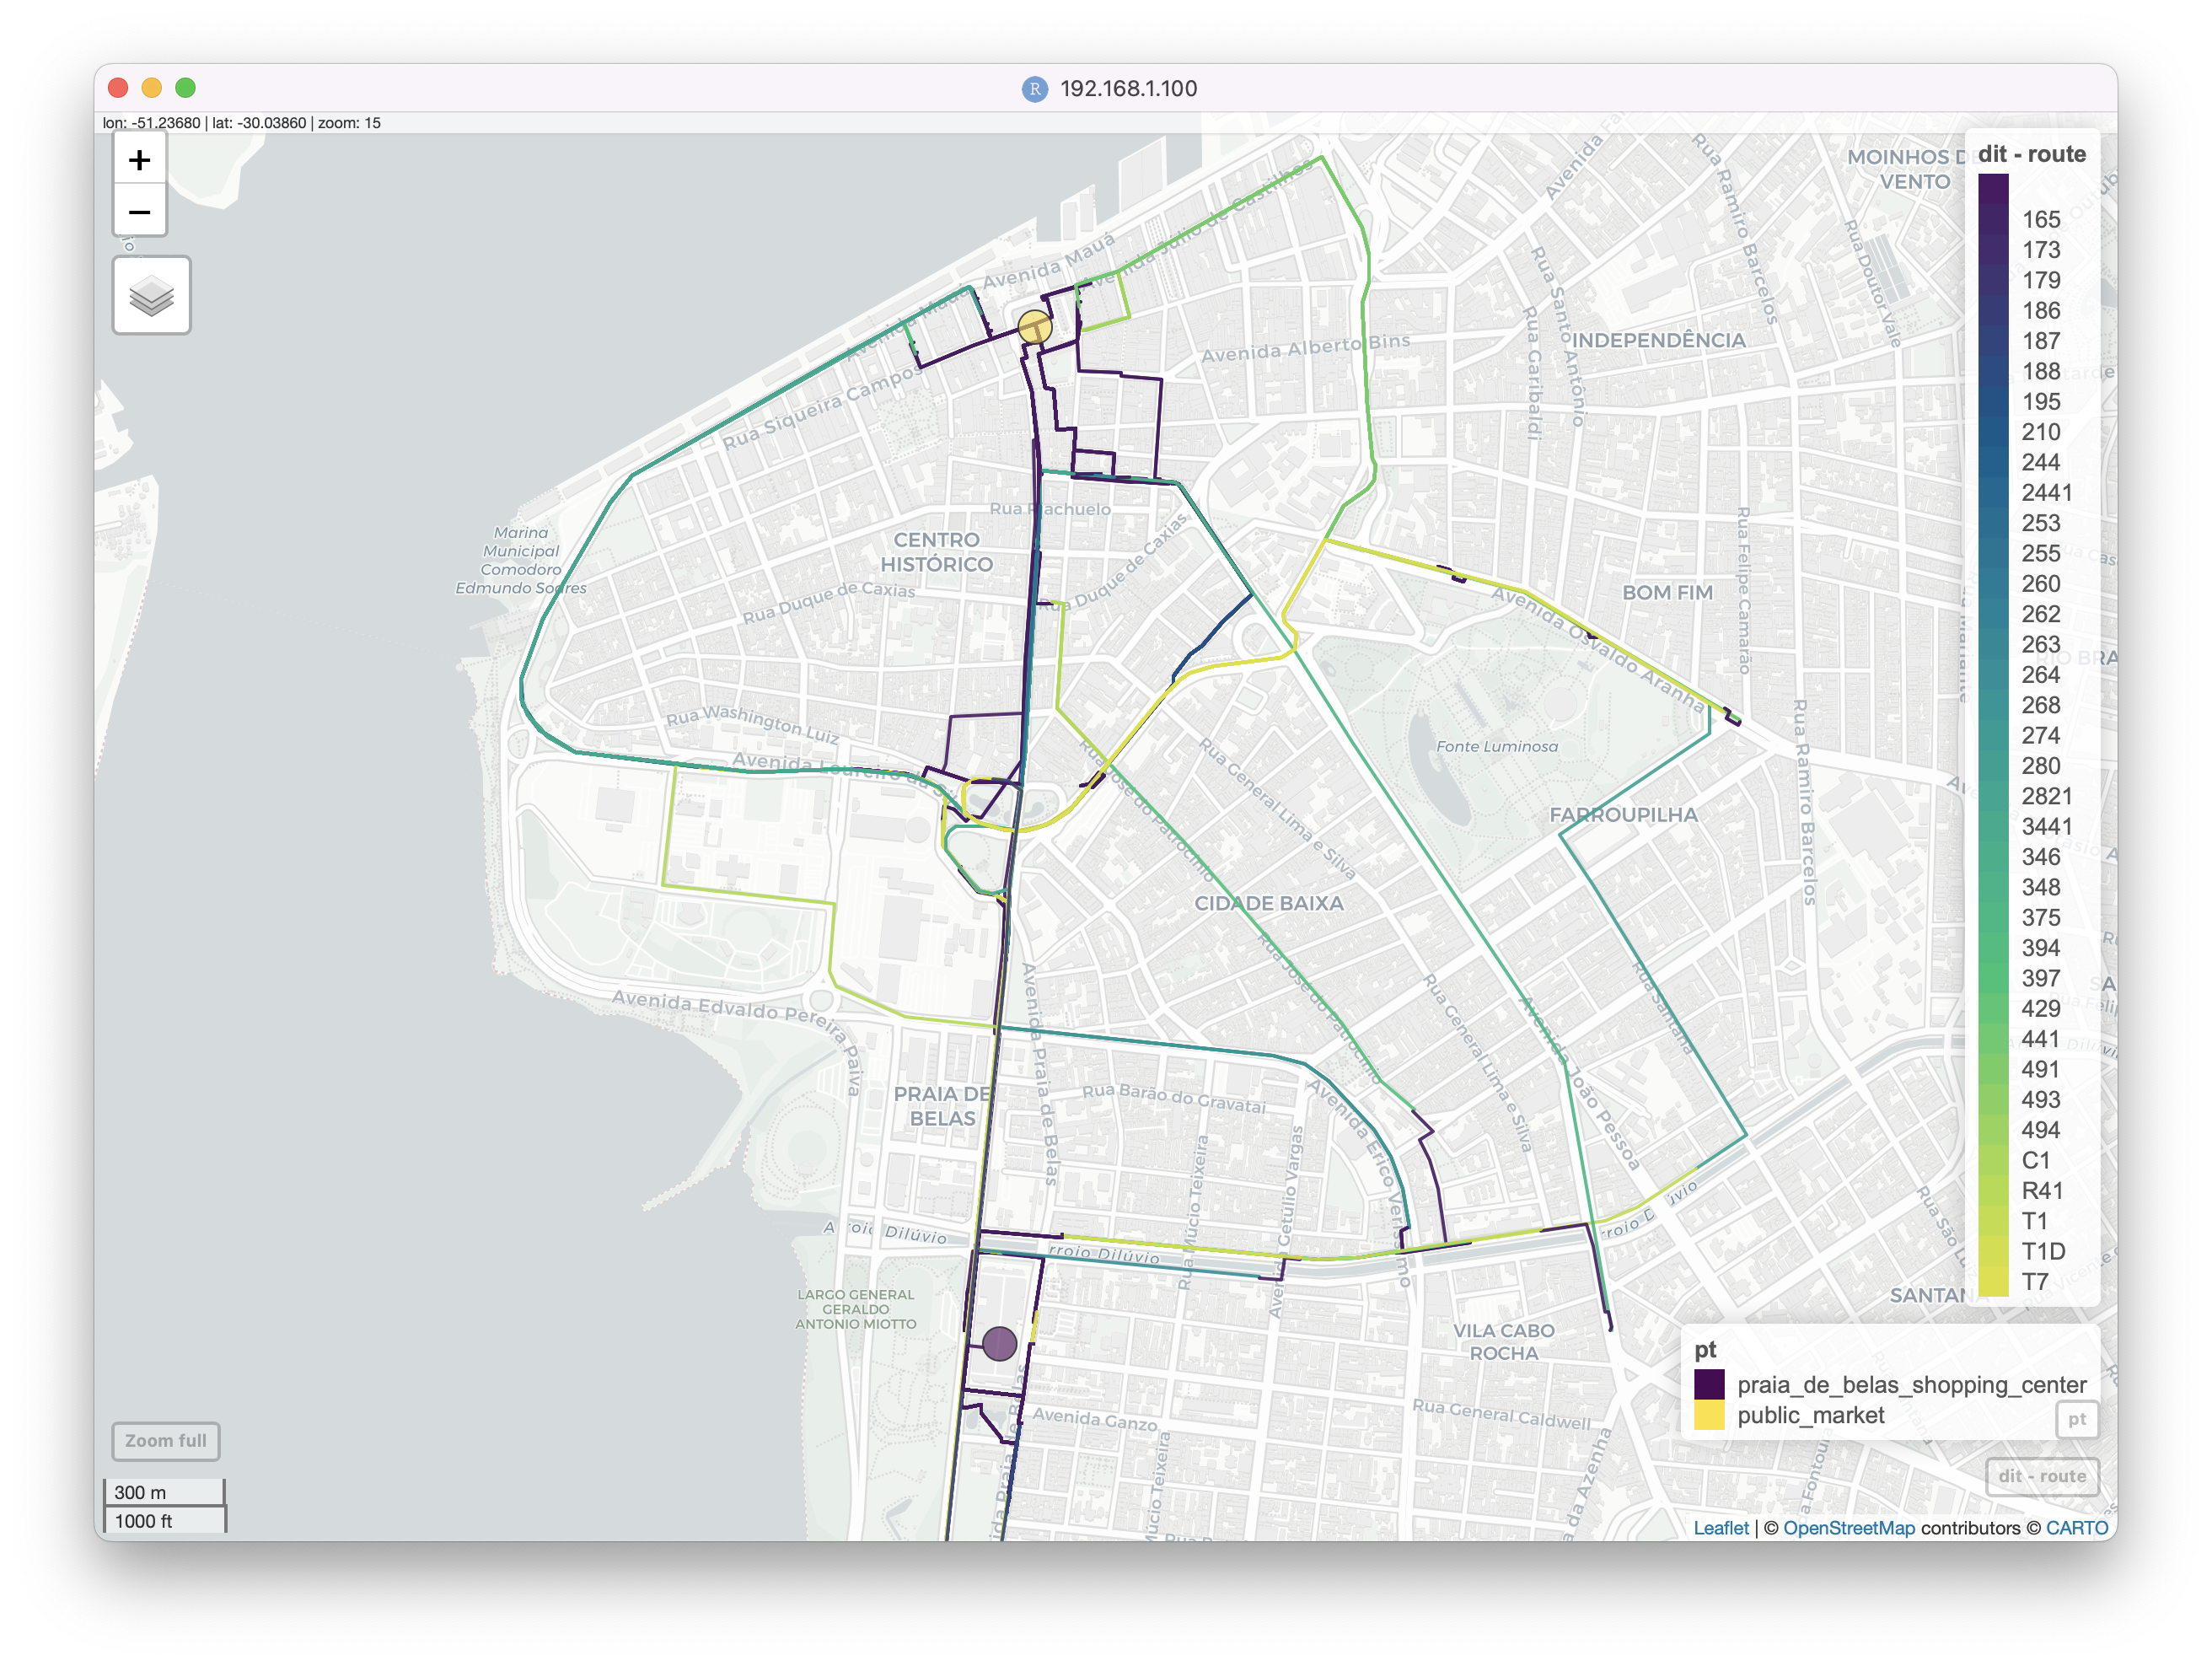Click the Marina Municipal Comodoro label

click(x=520, y=560)
